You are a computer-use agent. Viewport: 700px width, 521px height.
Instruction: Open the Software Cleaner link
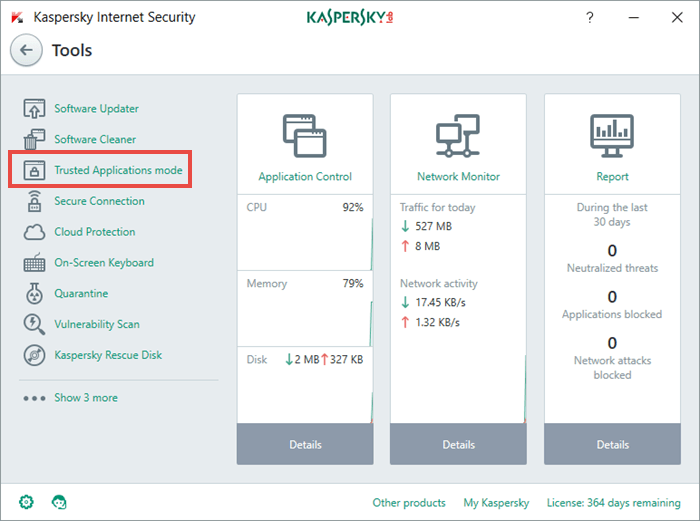95,139
